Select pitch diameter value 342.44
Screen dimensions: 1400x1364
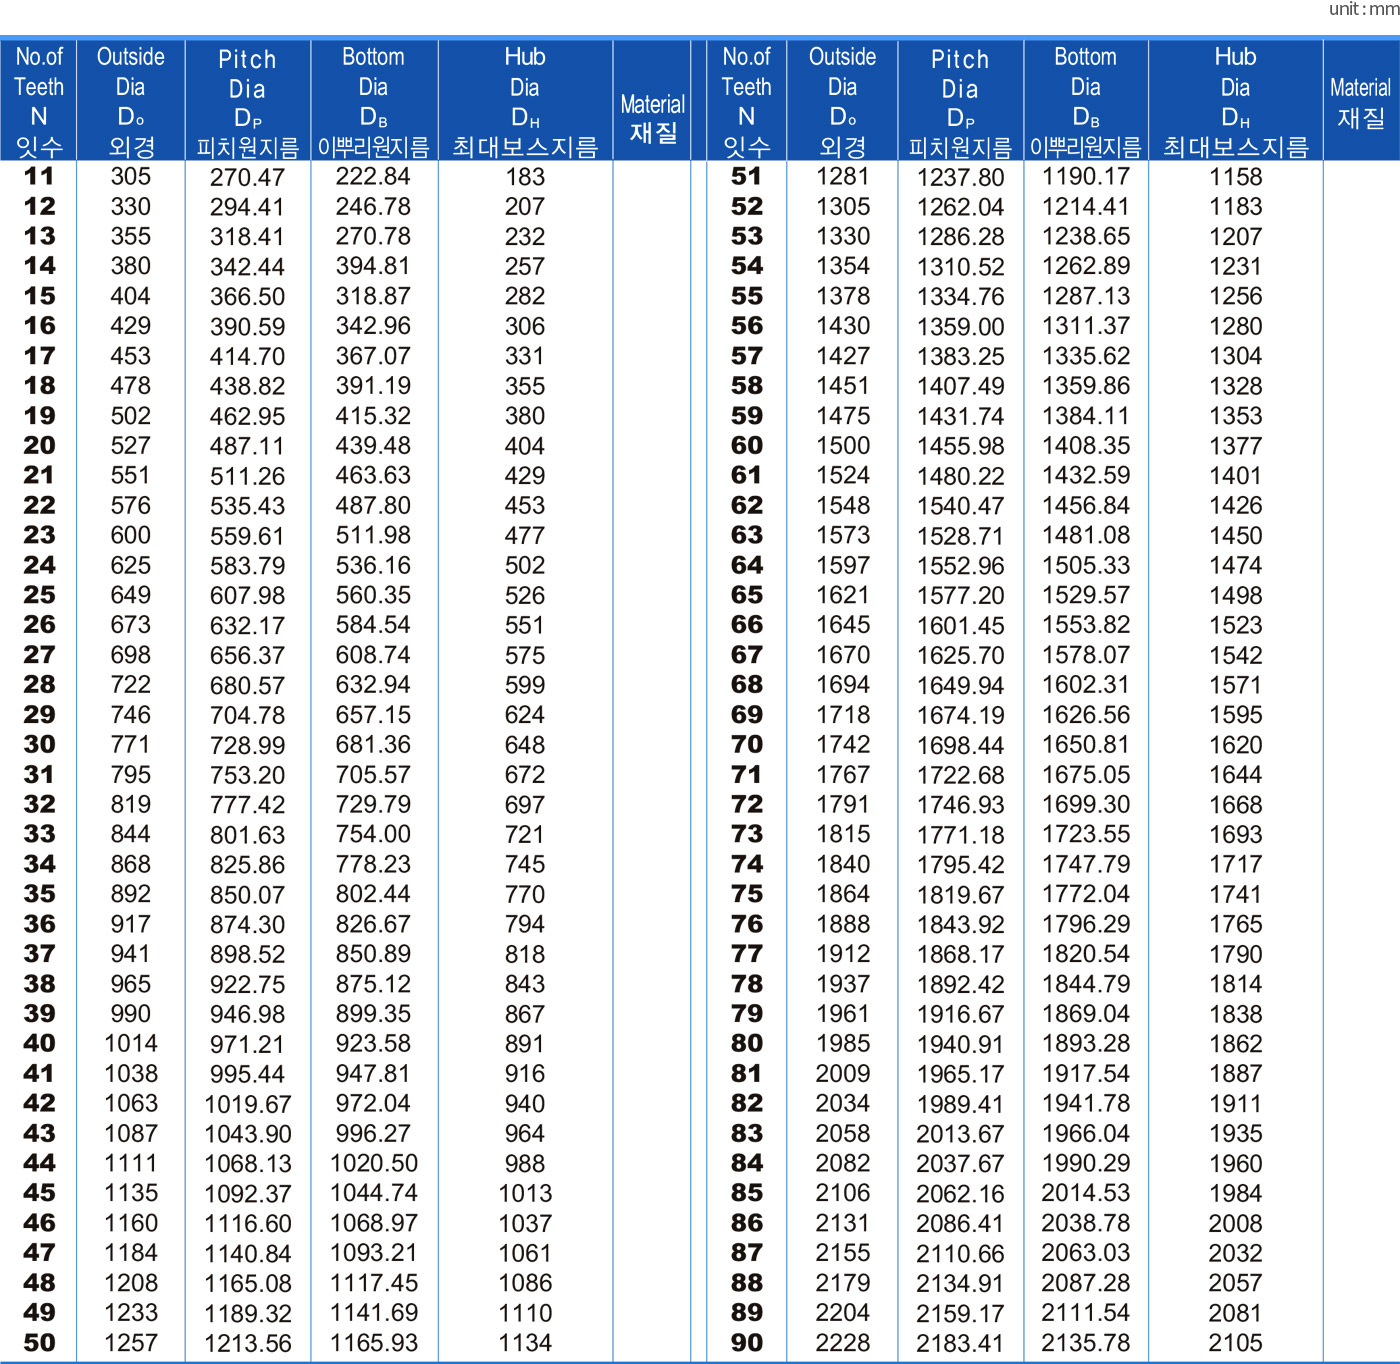pos(248,267)
